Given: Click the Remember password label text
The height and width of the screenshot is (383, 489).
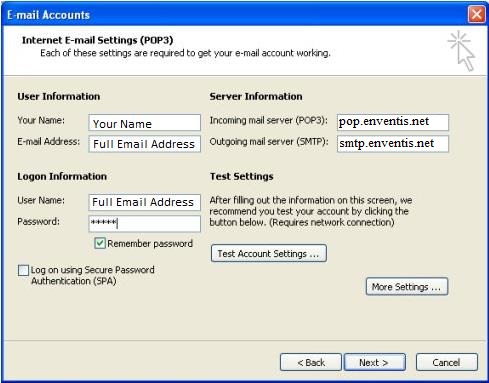Looking at the screenshot, I should (150, 244).
